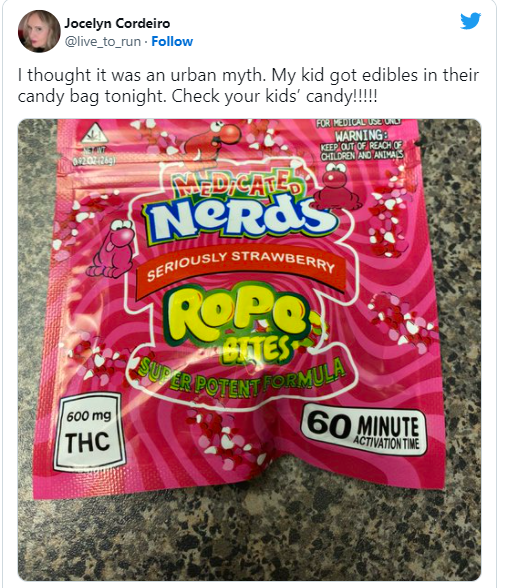
Task: Click the Twitter bird logo
Action: click(471, 21)
